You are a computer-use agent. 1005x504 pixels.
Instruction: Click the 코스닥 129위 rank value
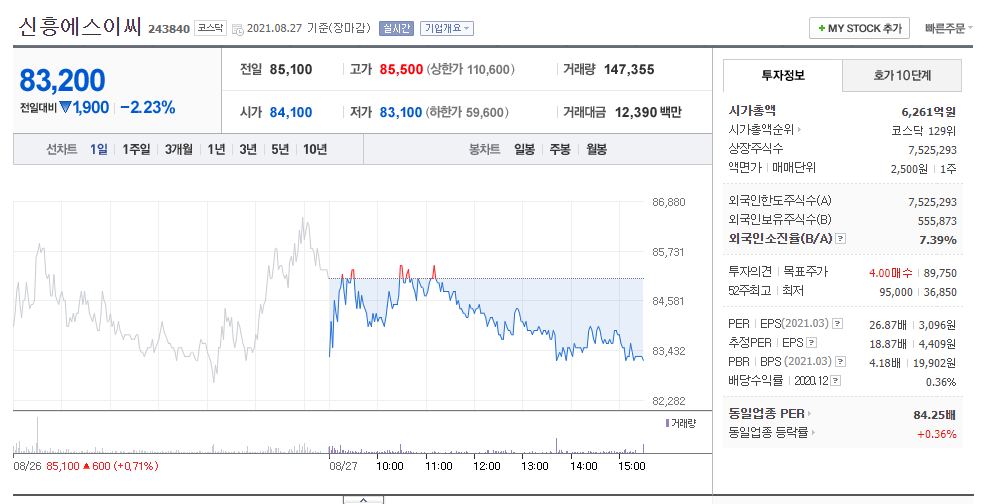924,131
